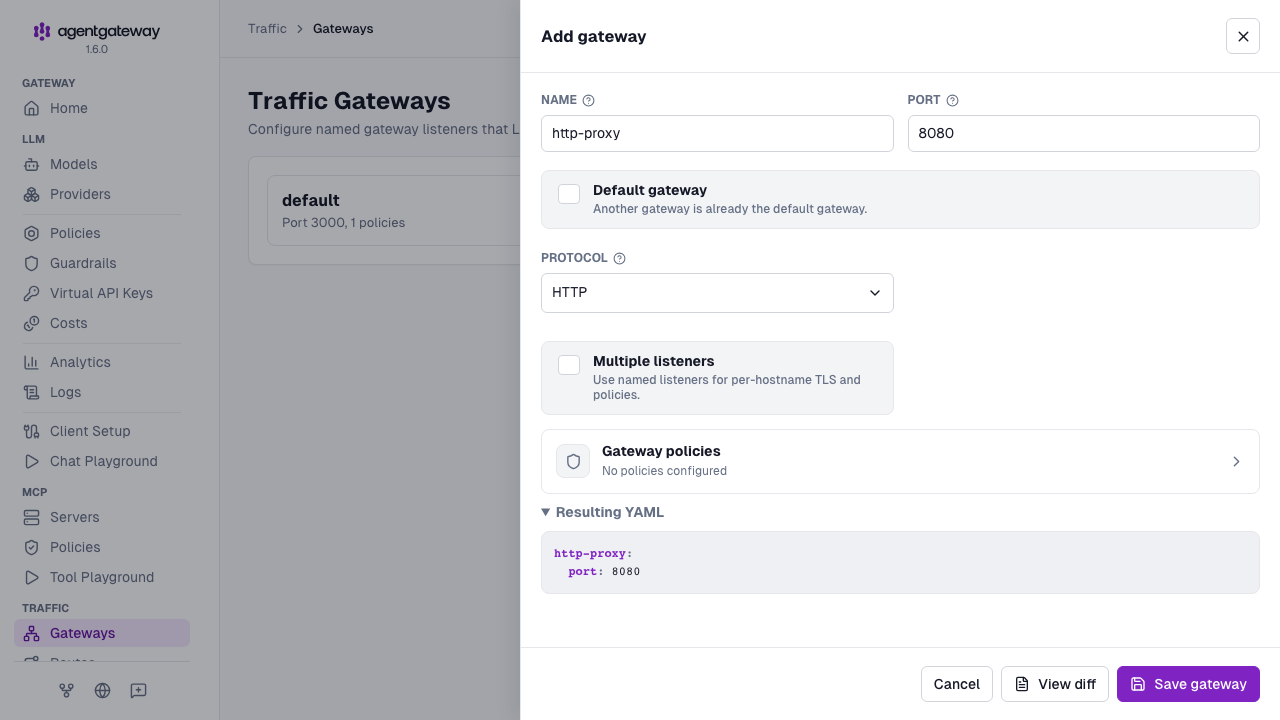Click View diff button
Screen dimensions: 1280x720
[x=1055, y=684]
